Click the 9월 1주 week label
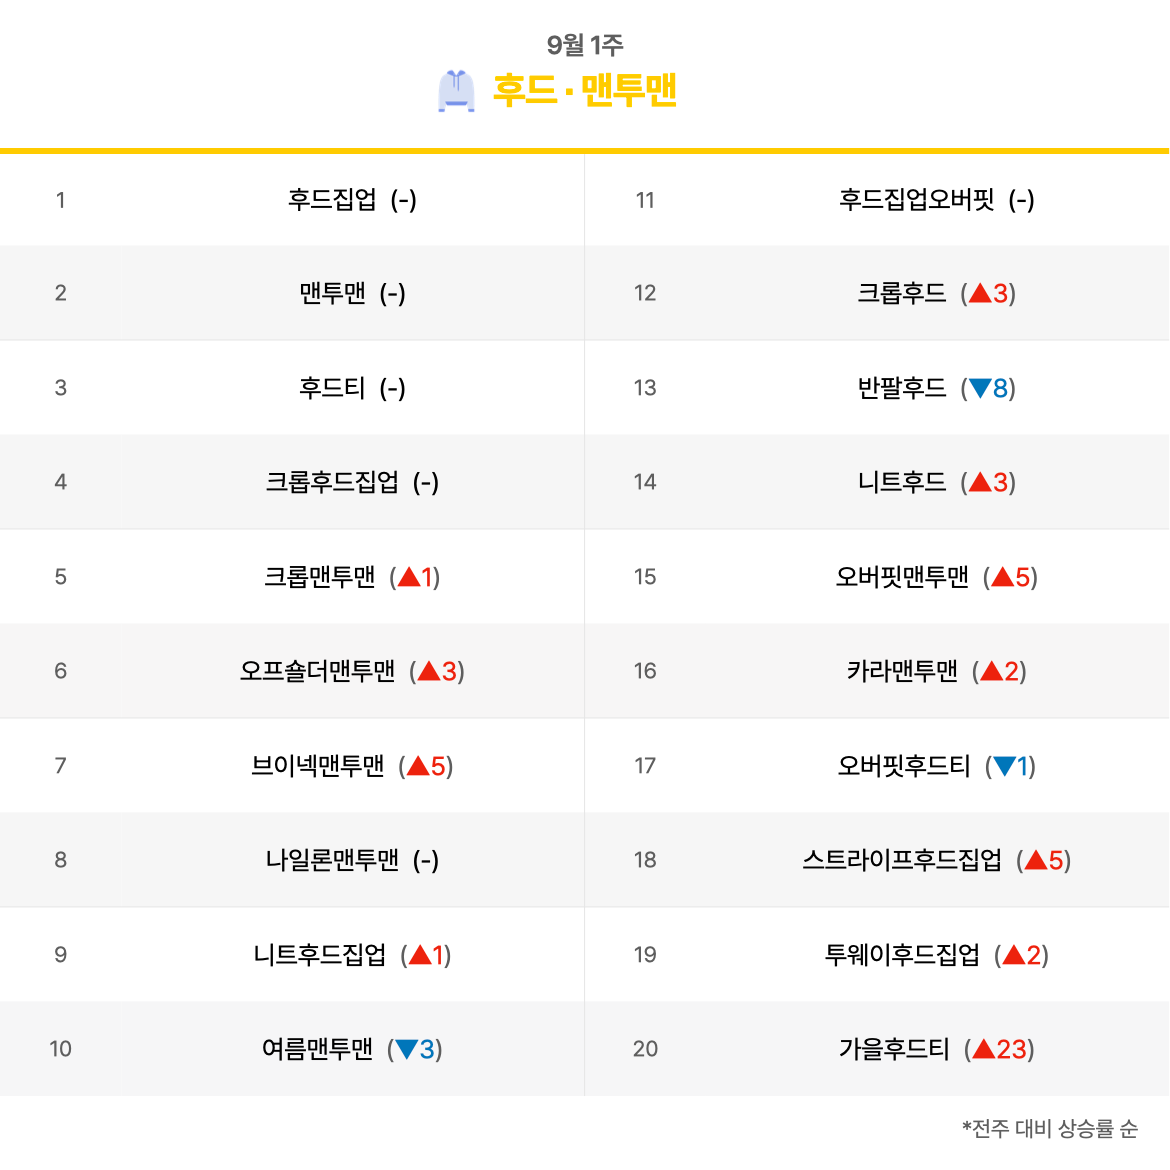This screenshot has width=1170, height=1170. 584,45
